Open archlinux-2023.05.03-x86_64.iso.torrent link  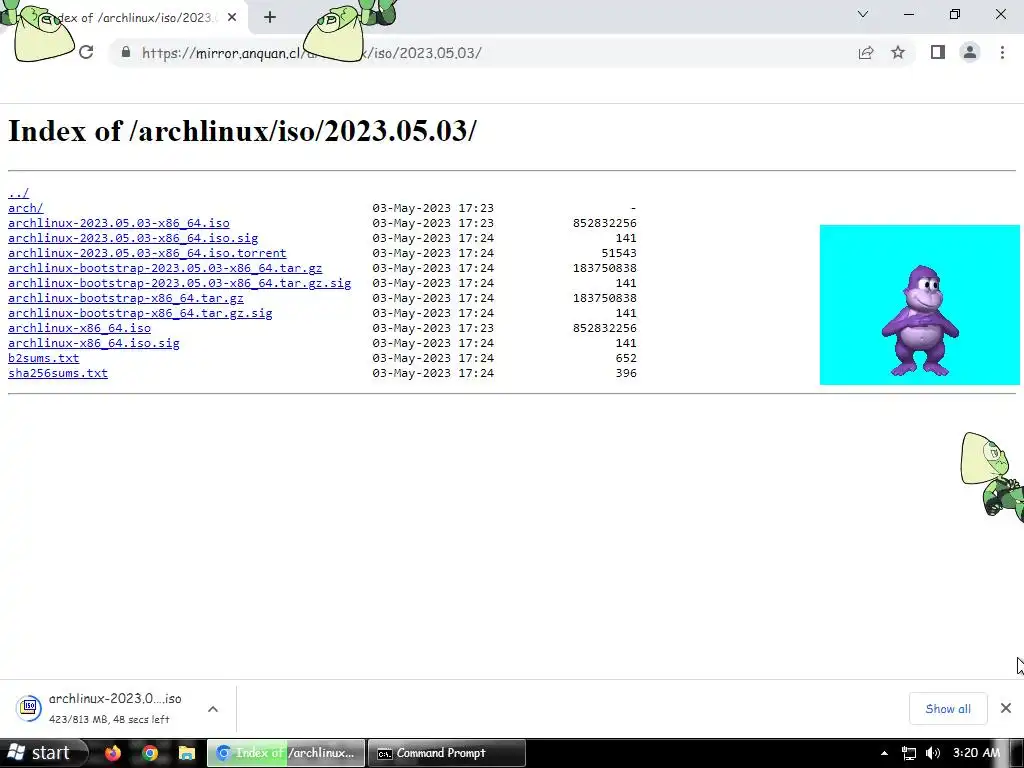coord(147,253)
